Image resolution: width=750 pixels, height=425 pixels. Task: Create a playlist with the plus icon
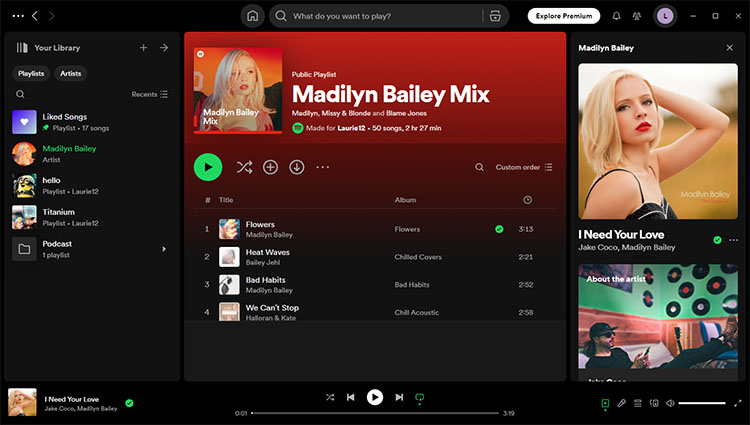pos(143,47)
